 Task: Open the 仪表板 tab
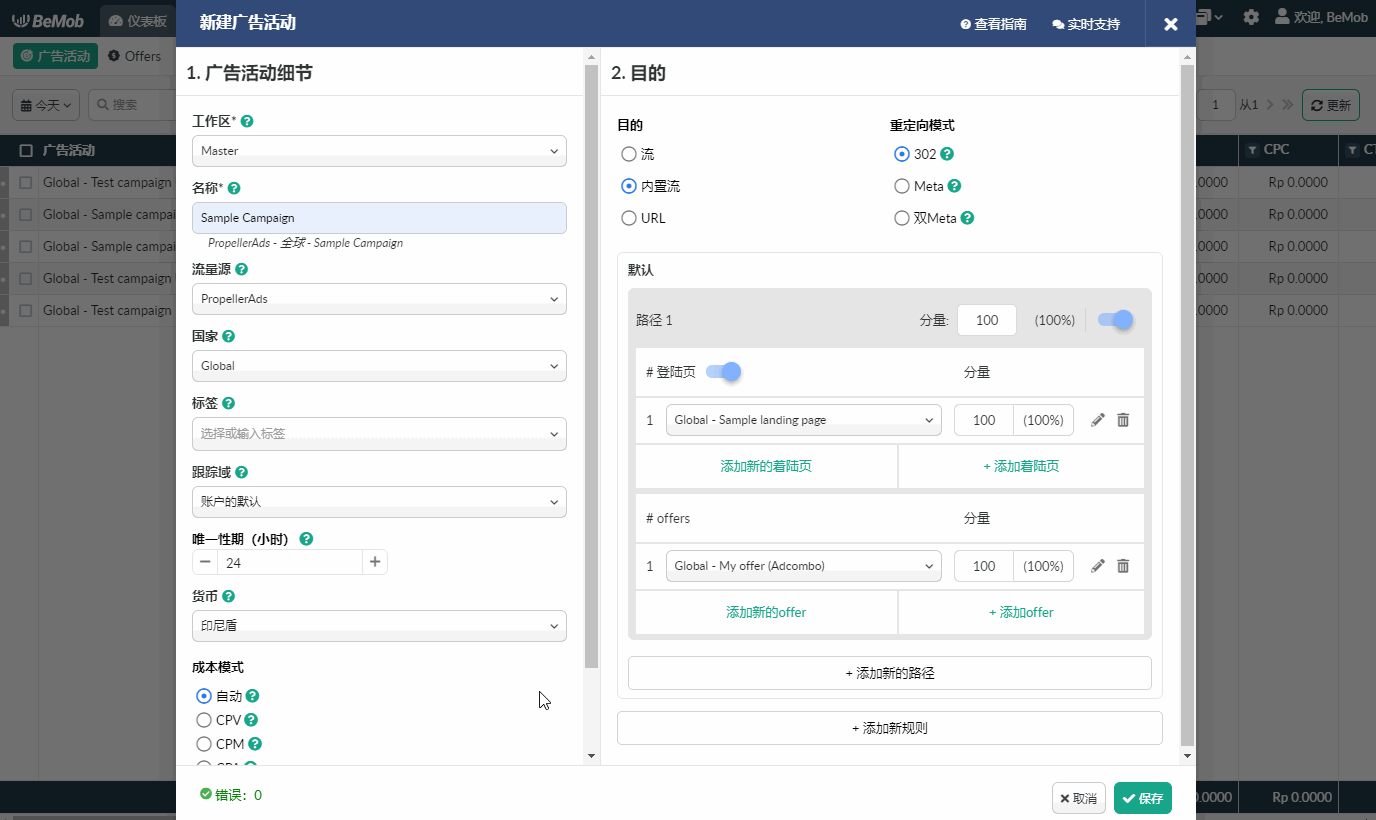coord(137,20)
